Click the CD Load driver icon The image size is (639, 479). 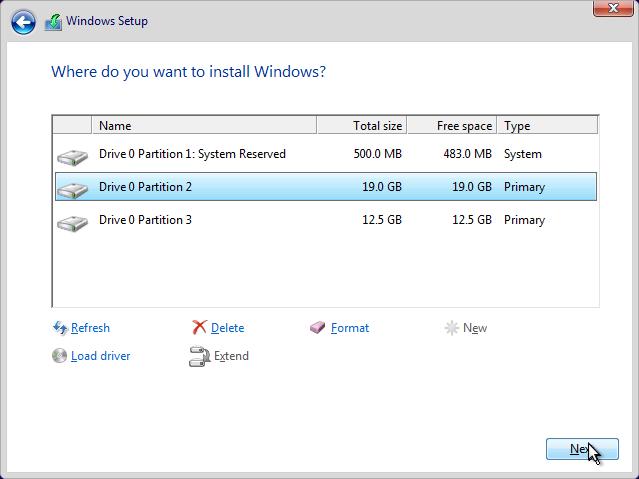point(59,355)
